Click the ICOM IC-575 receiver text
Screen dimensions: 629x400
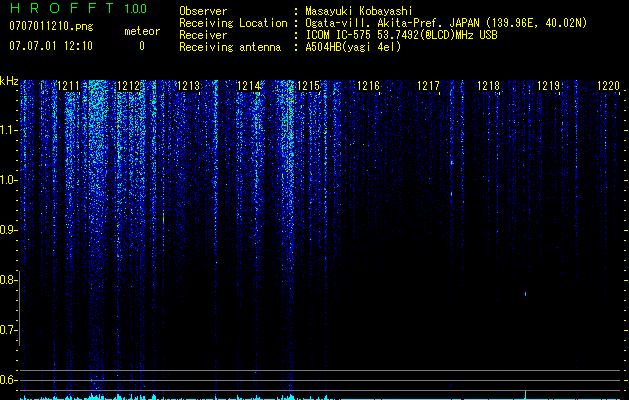click(401, 35)
